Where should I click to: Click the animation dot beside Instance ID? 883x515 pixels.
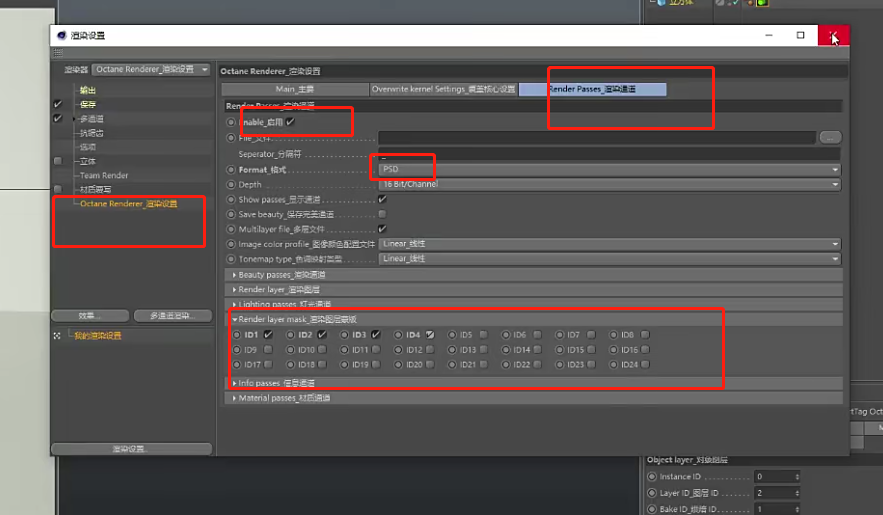tap(652, 476)
